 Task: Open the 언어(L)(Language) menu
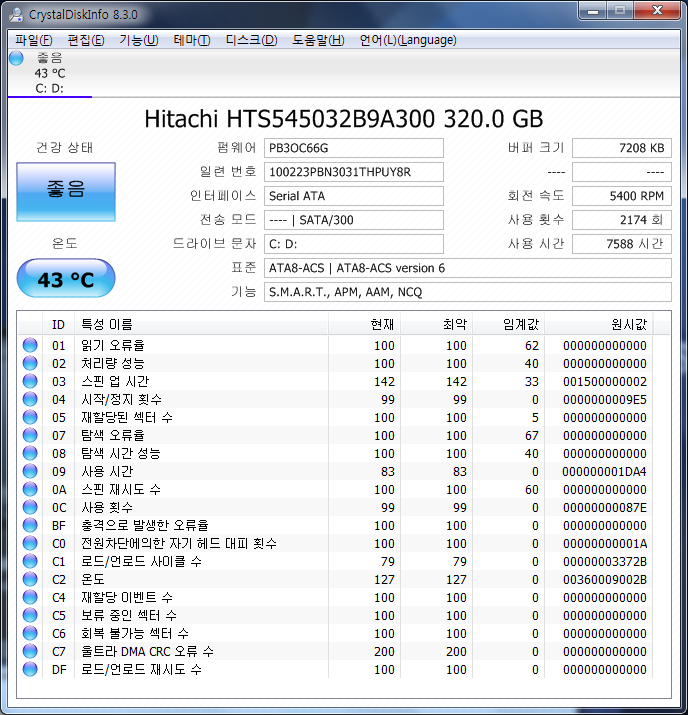[407, 40]
